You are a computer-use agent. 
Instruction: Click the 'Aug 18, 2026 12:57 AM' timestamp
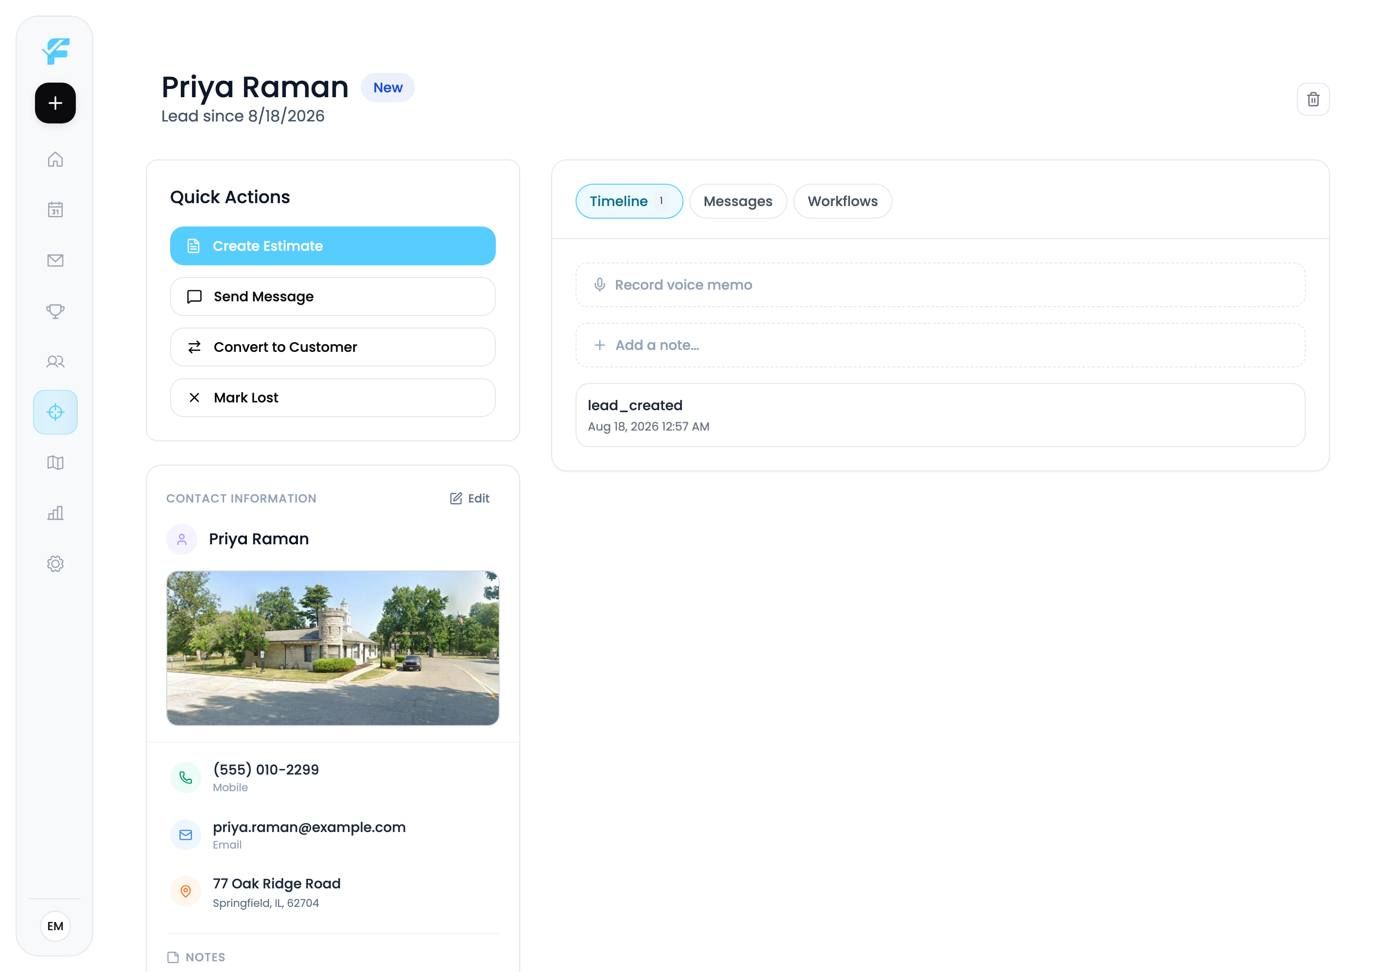pyautogui.click(x=649, y=427)
